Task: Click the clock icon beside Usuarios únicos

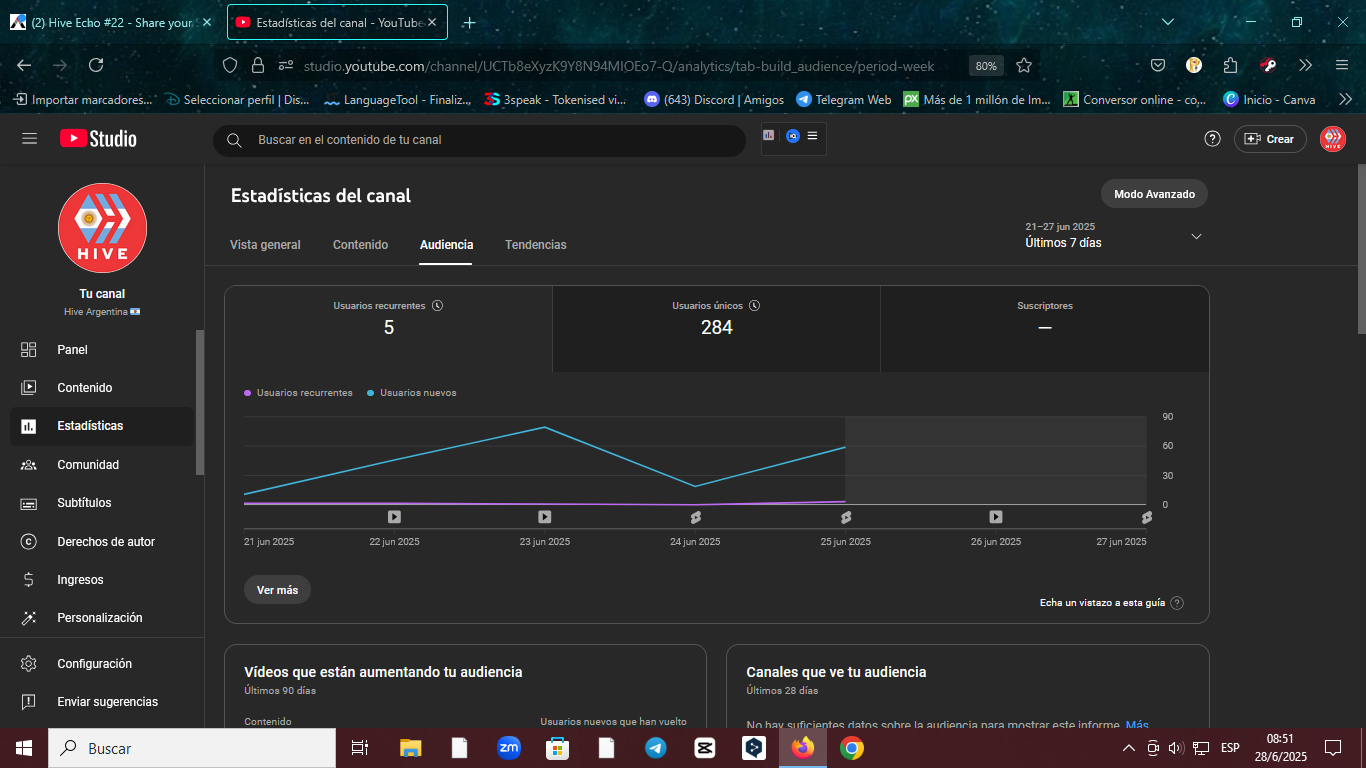Action: tap(754, 306)
